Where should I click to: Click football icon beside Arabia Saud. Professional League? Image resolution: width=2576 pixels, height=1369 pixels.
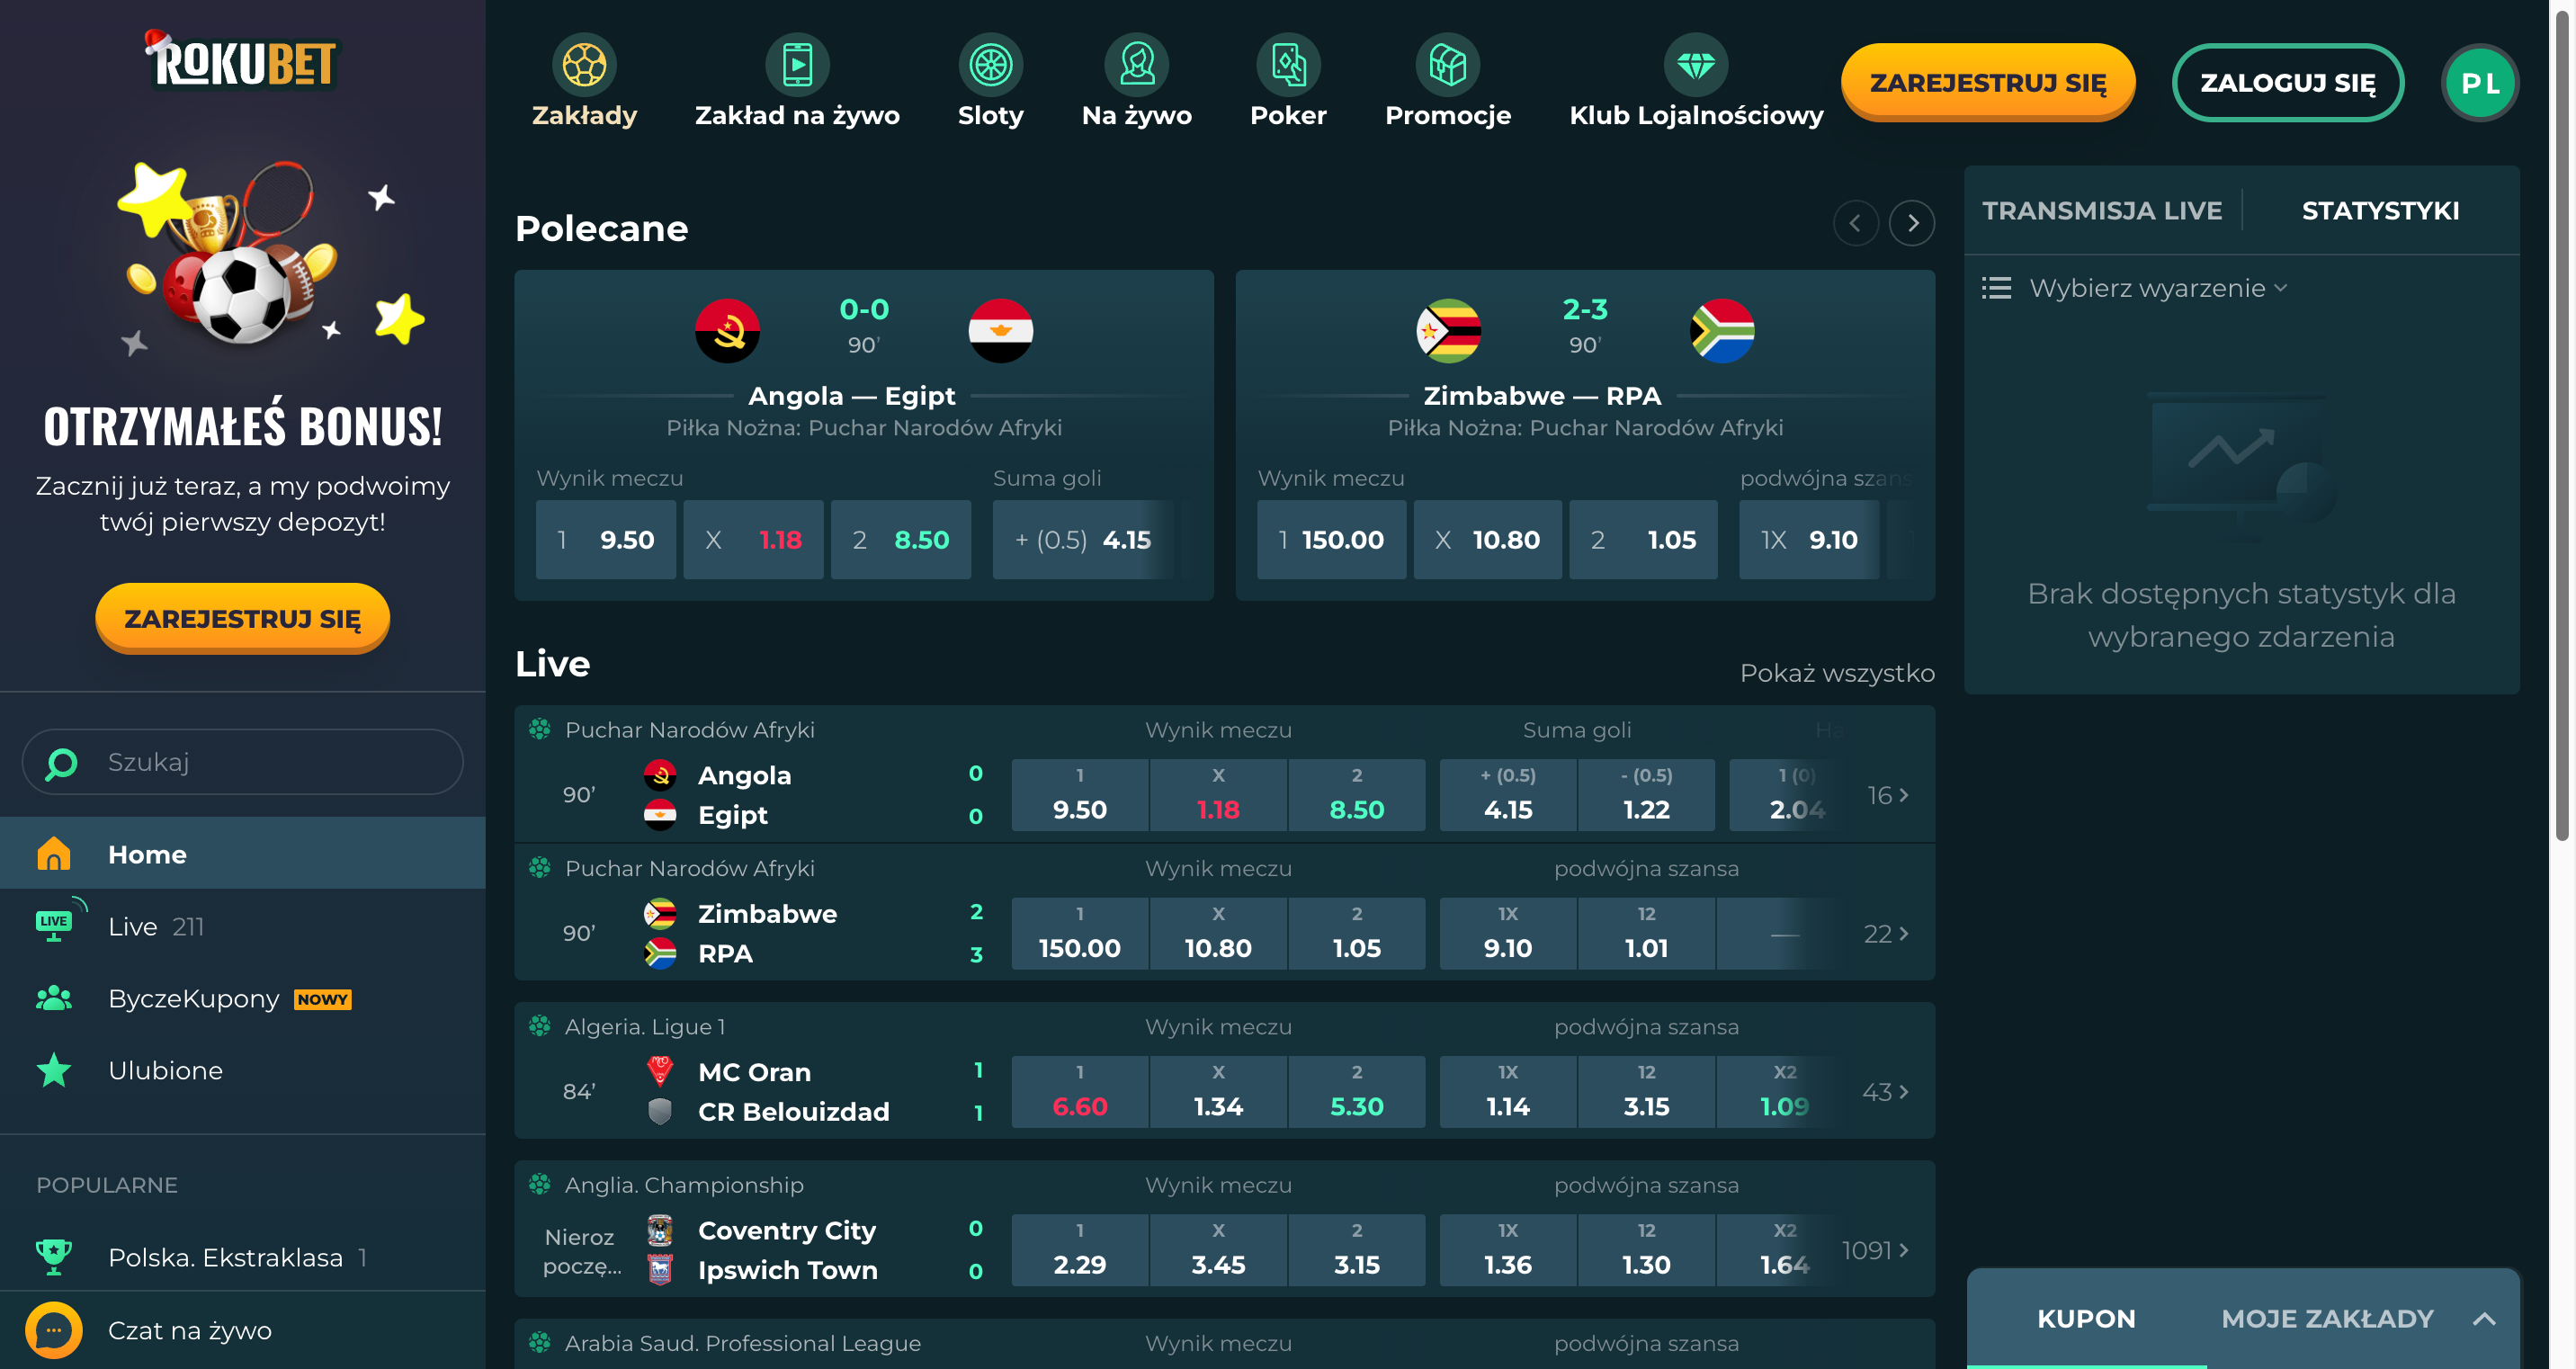pos(540,1342)
